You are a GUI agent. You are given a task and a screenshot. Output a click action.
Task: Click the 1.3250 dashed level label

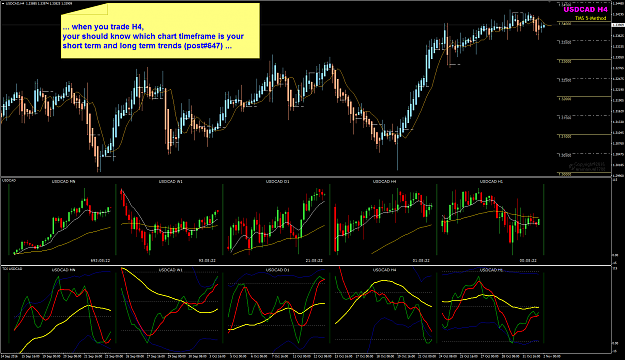coord(564,80)
